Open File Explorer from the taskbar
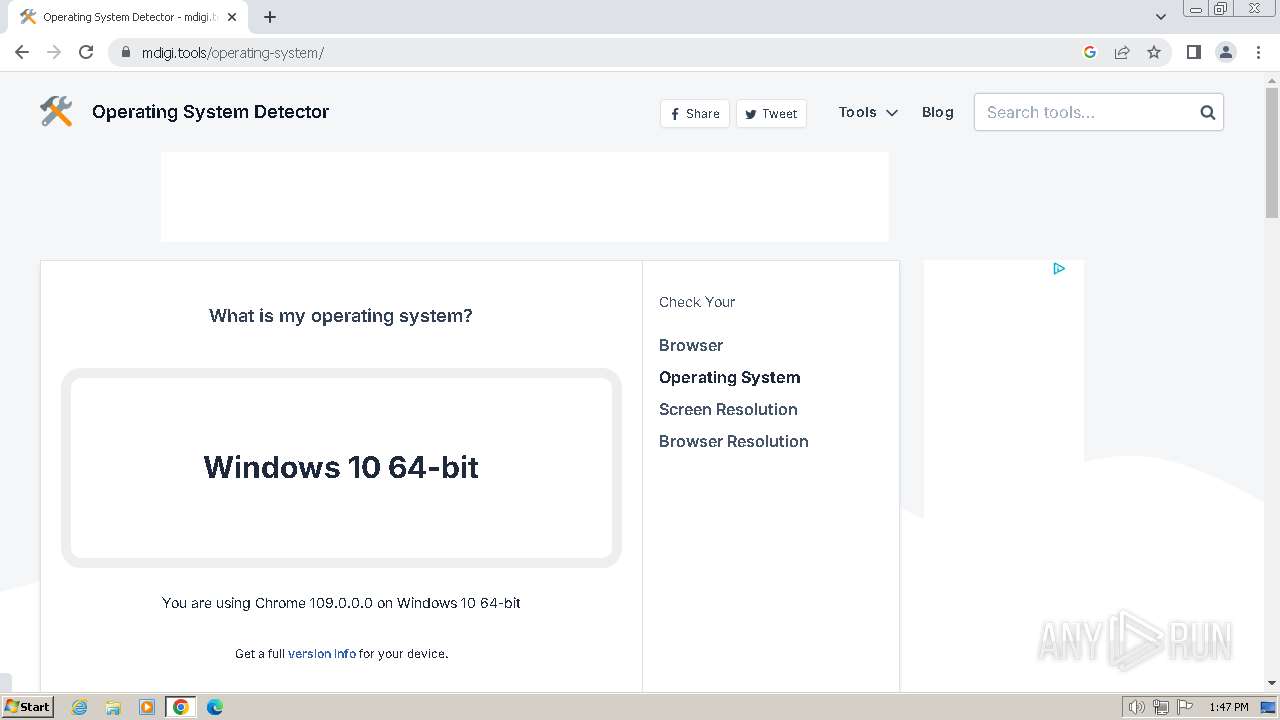 (113, 707)
